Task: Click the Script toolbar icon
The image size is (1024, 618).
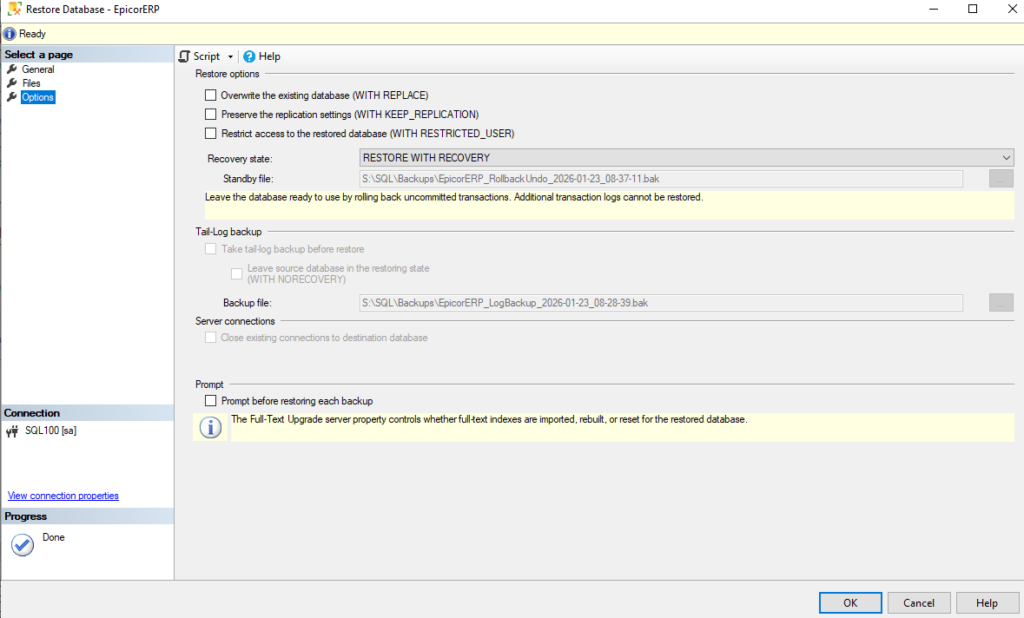Action: 184,57
